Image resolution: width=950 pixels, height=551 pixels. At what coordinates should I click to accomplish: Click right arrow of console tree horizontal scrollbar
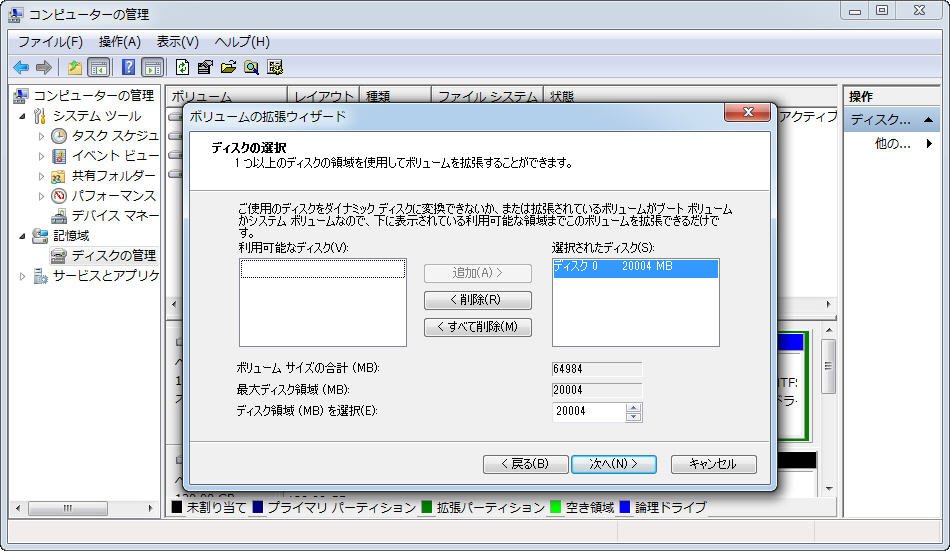[150, 508]
